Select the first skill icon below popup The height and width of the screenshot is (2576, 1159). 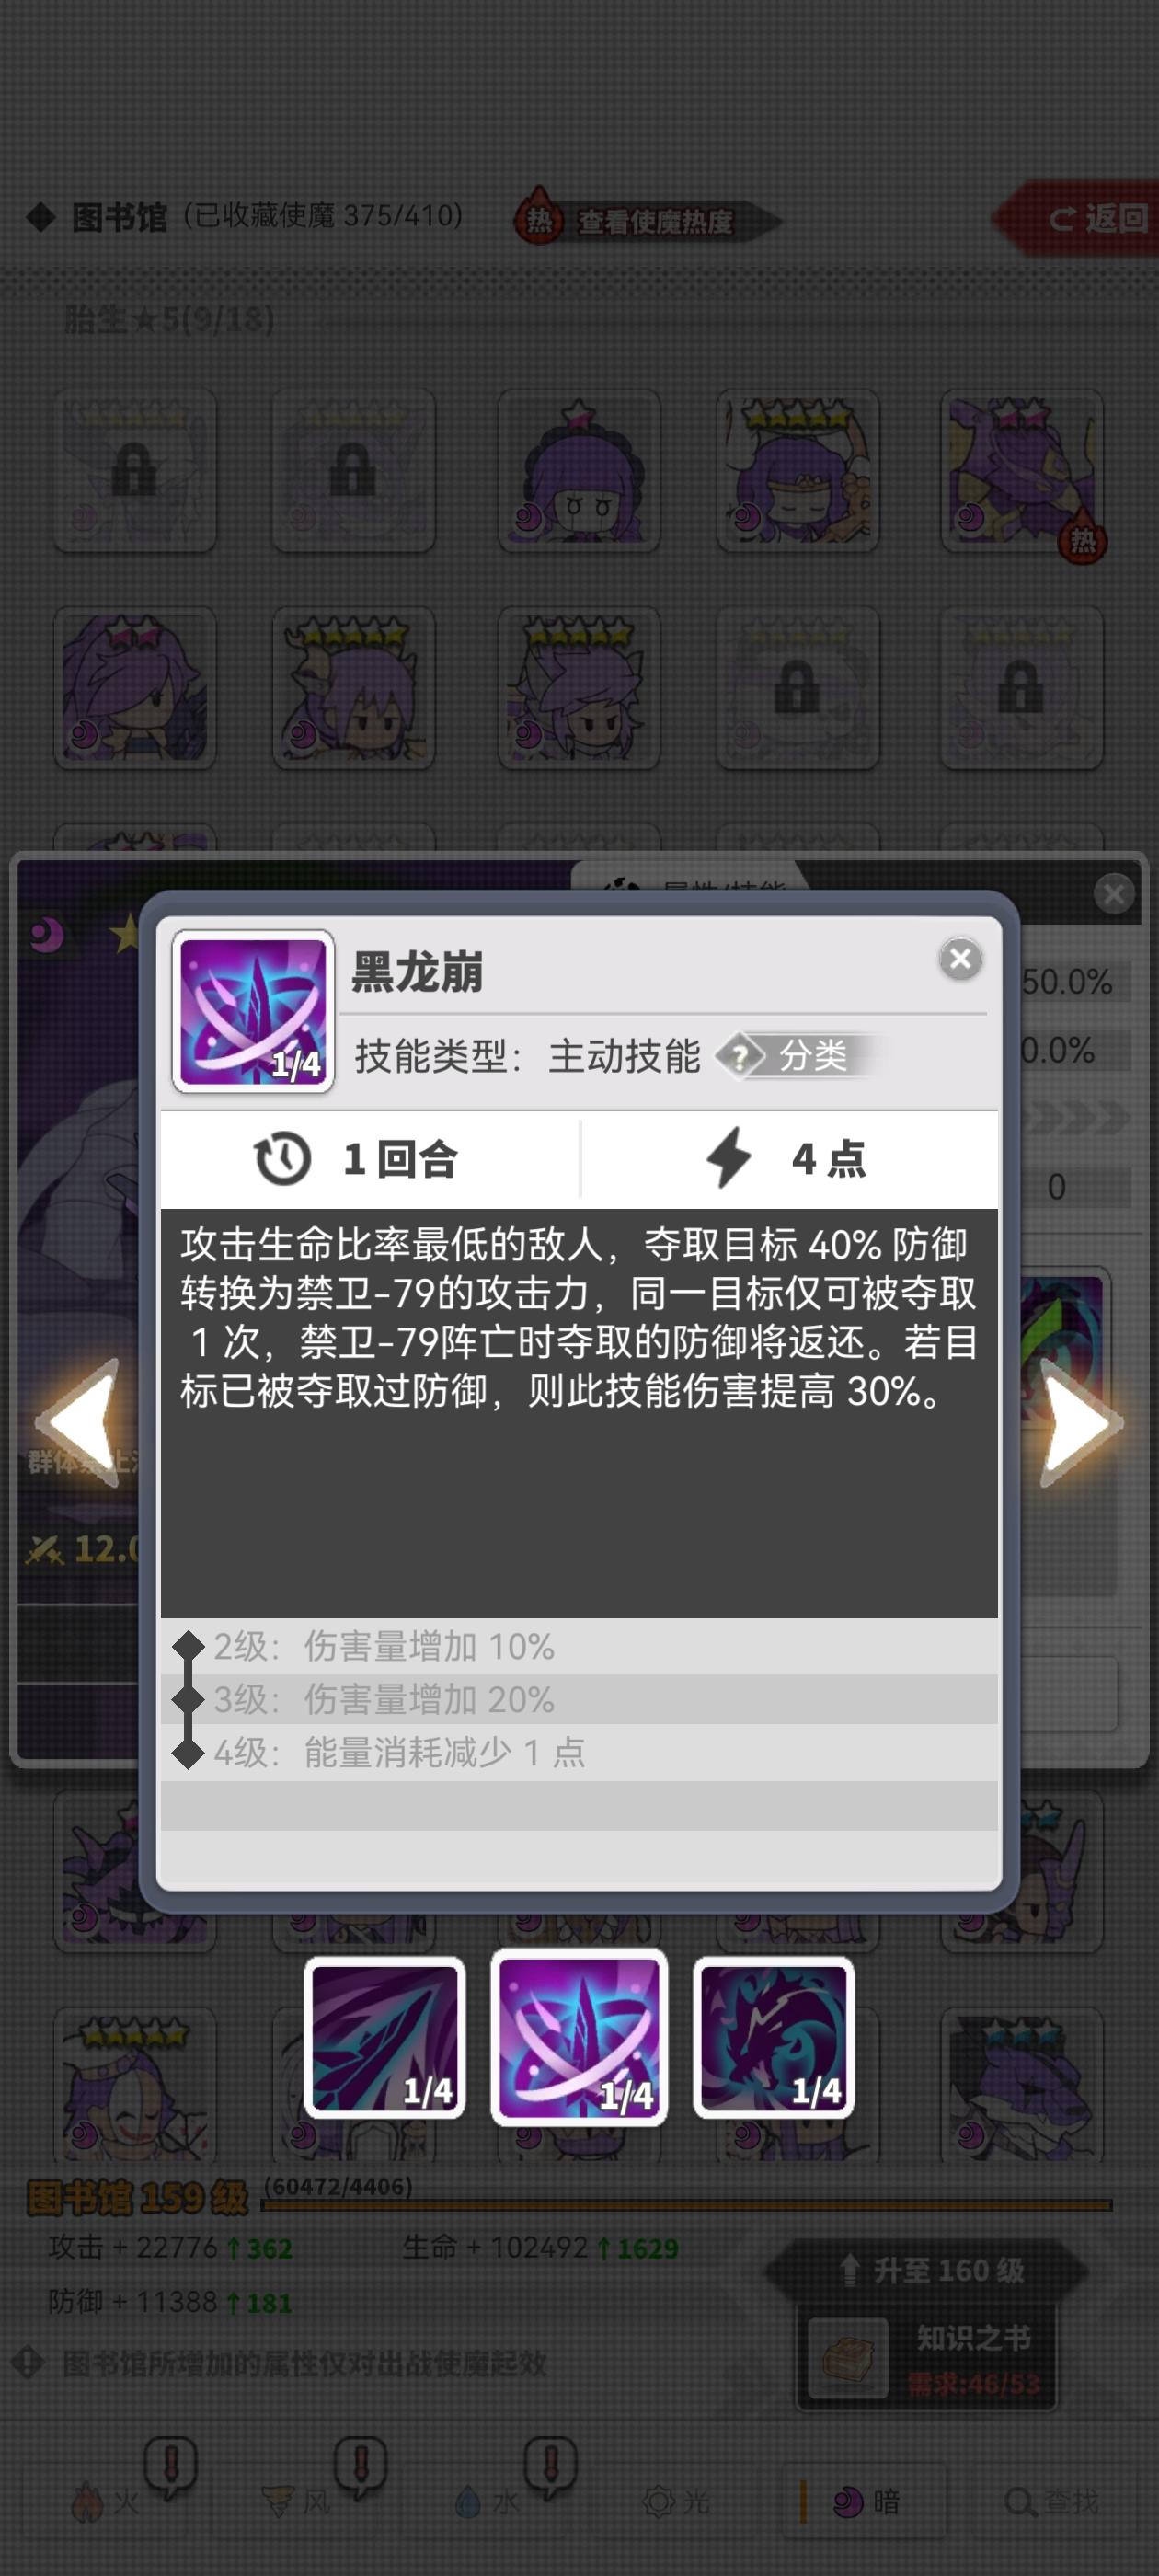pyautogui.click(x=385, y=2037)
